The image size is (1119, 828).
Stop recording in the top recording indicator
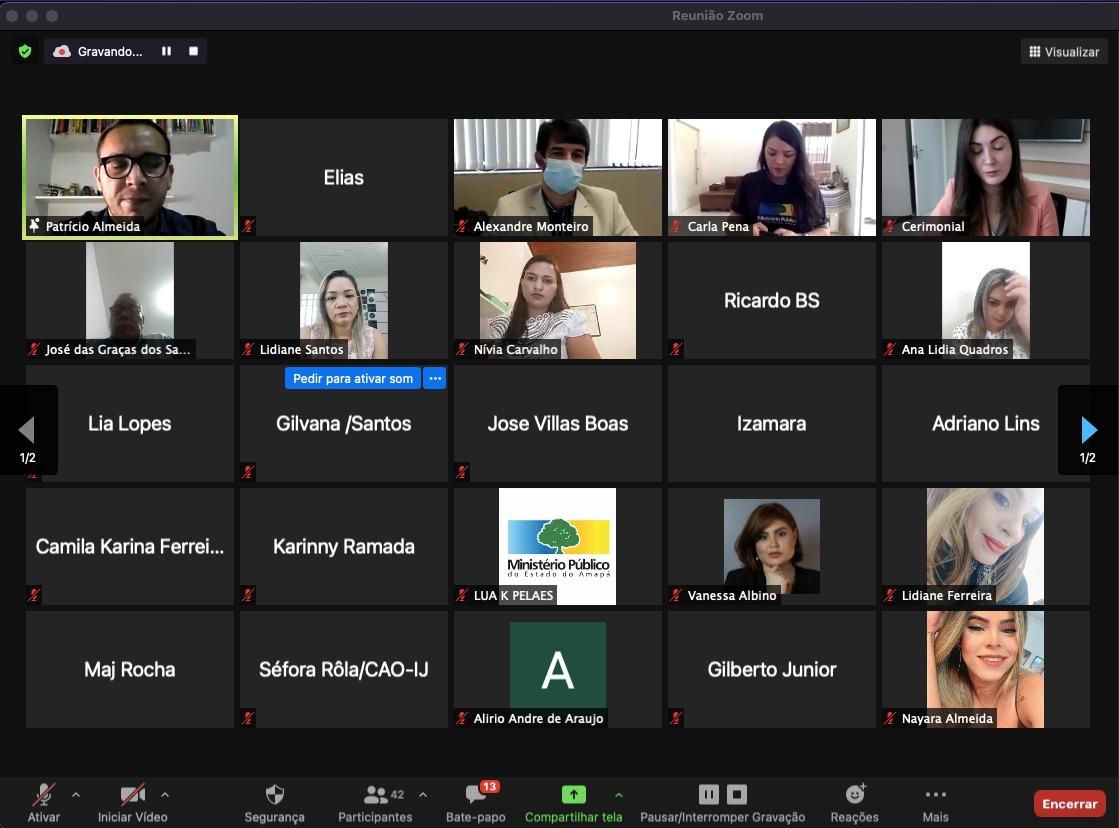(193, 51)
